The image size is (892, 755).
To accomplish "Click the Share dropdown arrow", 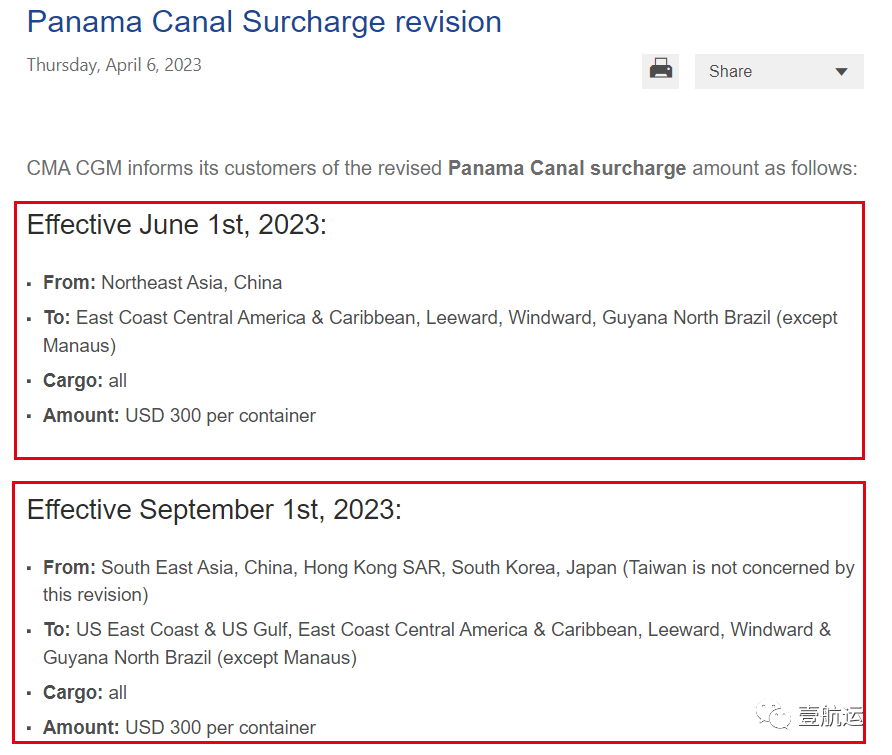I will click(x=841, y=72).
